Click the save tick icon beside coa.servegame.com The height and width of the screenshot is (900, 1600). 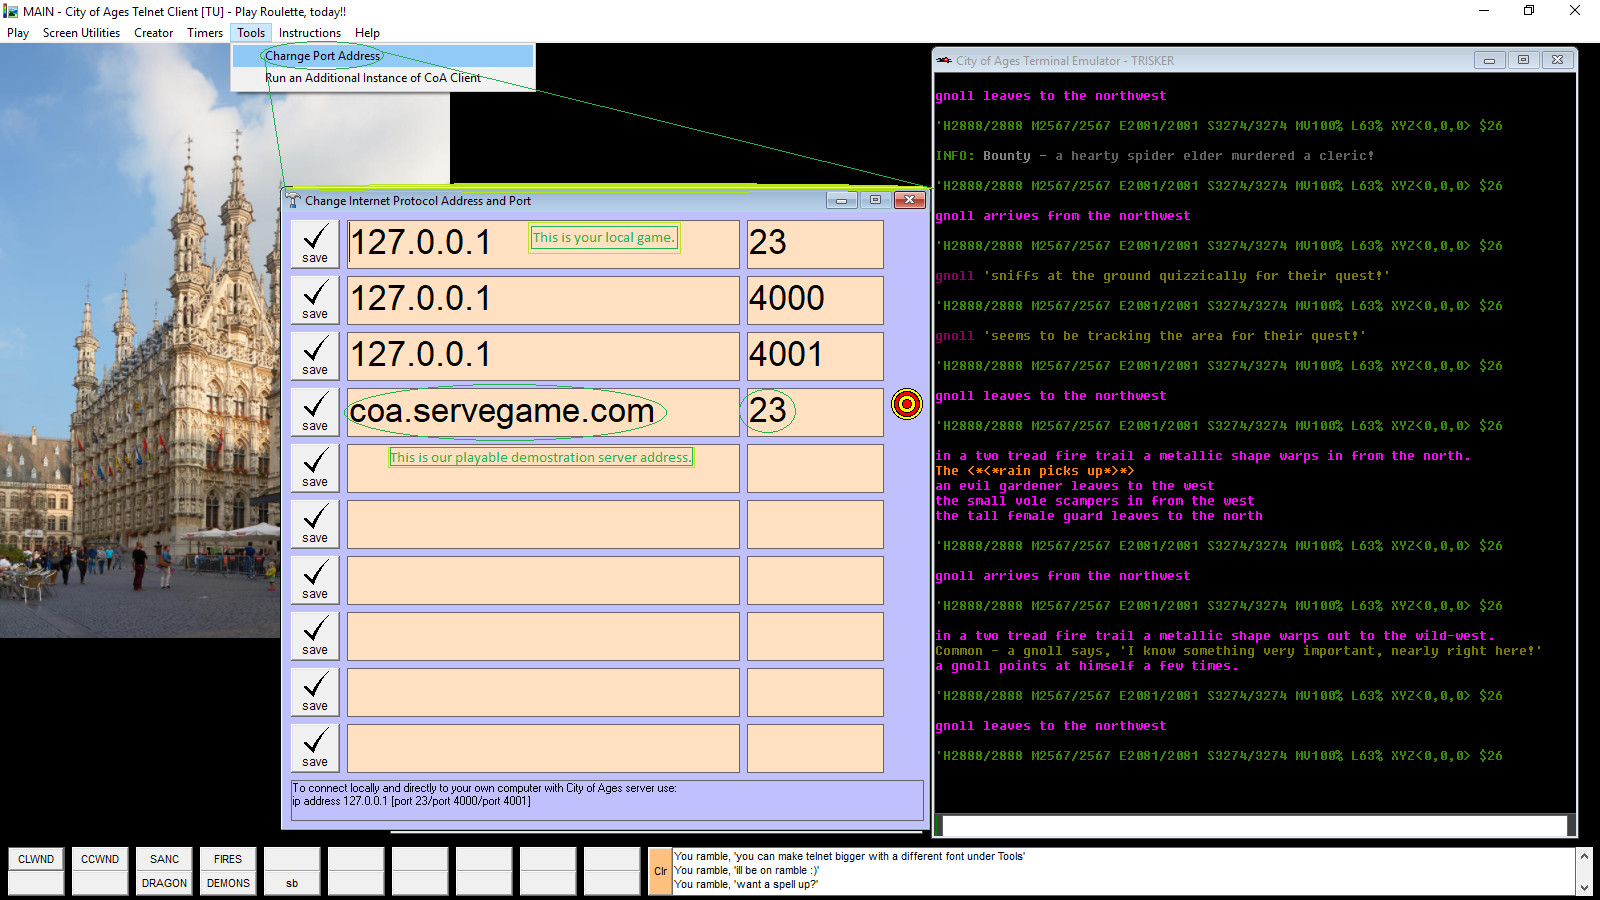pos(314,411)
